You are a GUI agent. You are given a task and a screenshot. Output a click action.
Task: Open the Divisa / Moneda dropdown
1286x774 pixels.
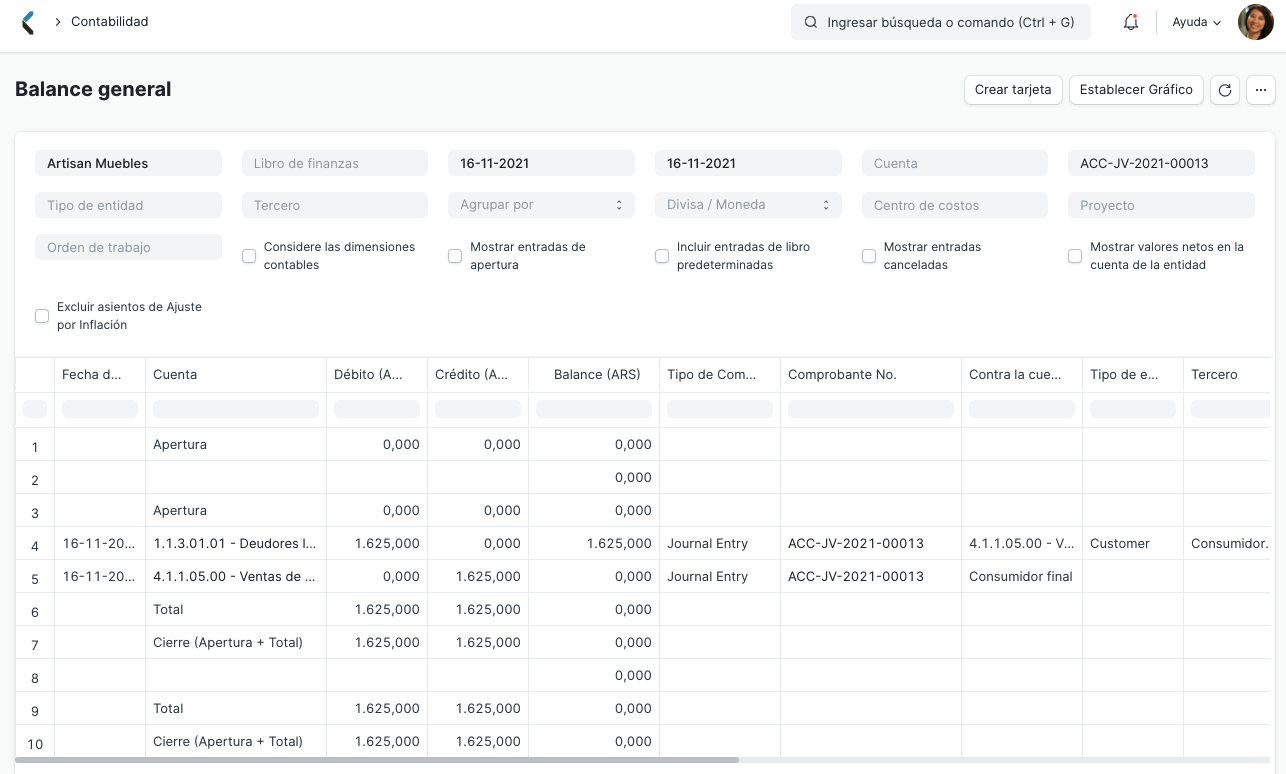click(x=748, y=205)
